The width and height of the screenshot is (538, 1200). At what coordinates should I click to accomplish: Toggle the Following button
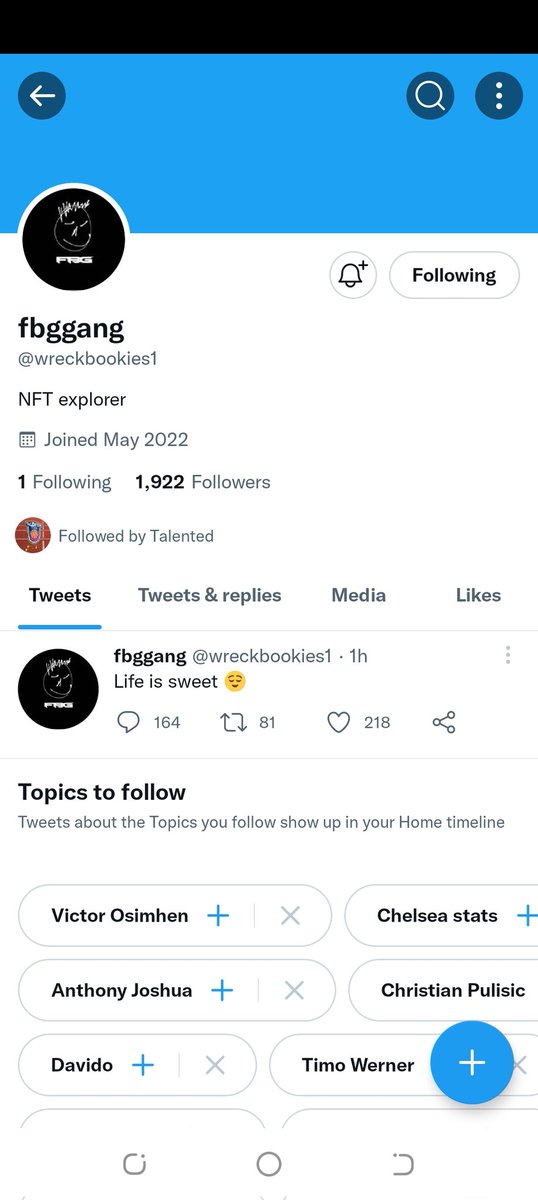click(454, 275)
